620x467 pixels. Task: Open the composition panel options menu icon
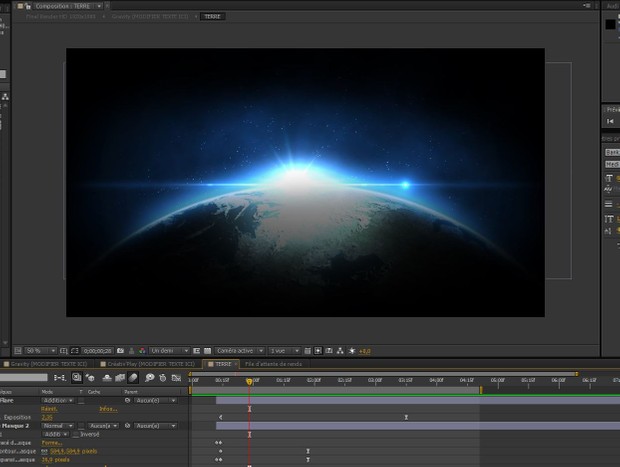[587, 6]
